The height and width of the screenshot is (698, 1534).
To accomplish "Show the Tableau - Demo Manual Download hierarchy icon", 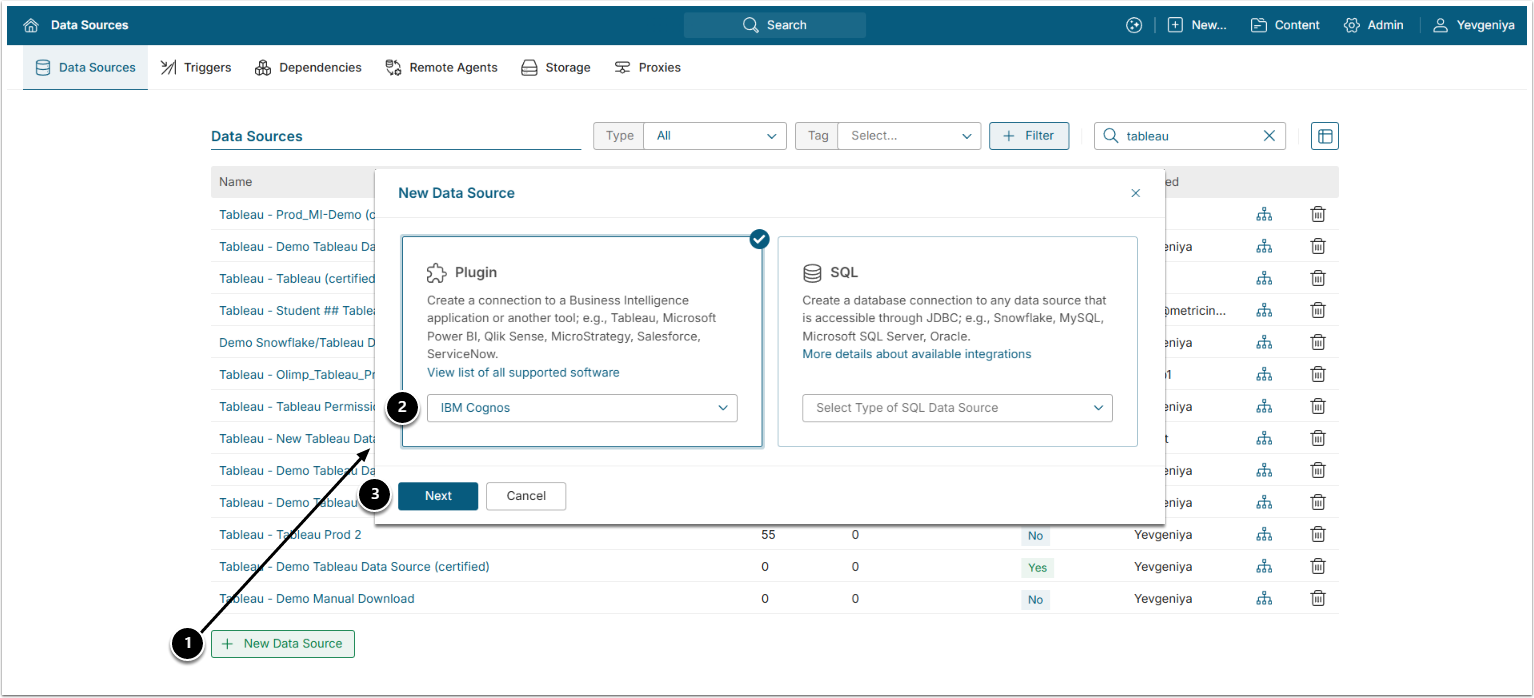I will coord(1264,599).
